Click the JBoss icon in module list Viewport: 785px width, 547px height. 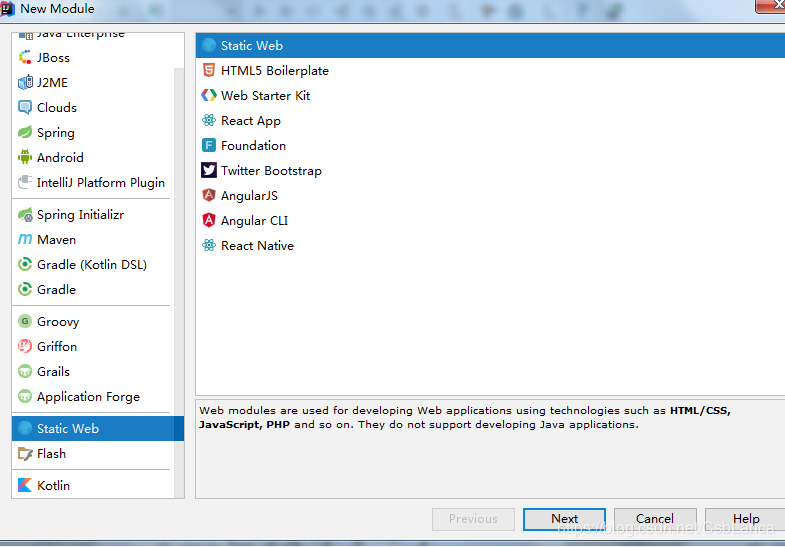tap(25, 58)
